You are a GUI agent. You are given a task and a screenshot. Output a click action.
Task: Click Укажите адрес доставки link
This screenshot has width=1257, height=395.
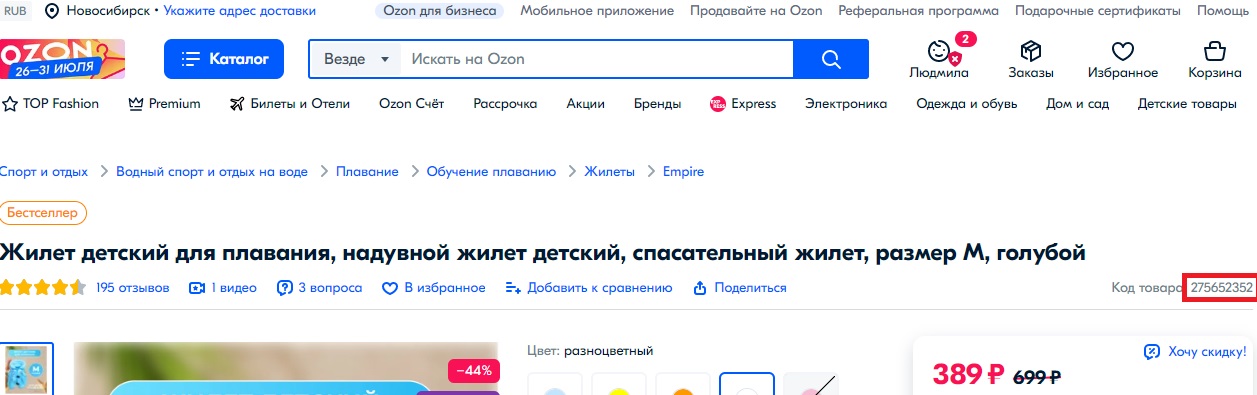pos(240,11)
